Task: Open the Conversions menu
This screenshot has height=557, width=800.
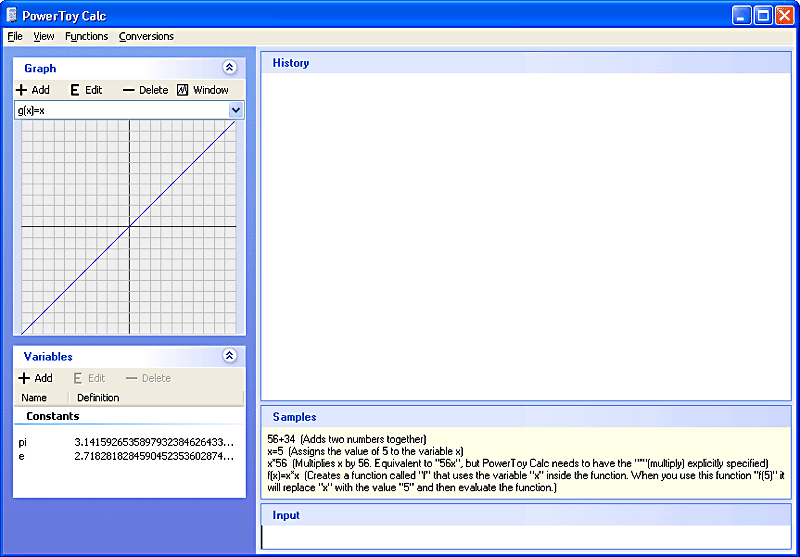Action: (x=146, y=37)
